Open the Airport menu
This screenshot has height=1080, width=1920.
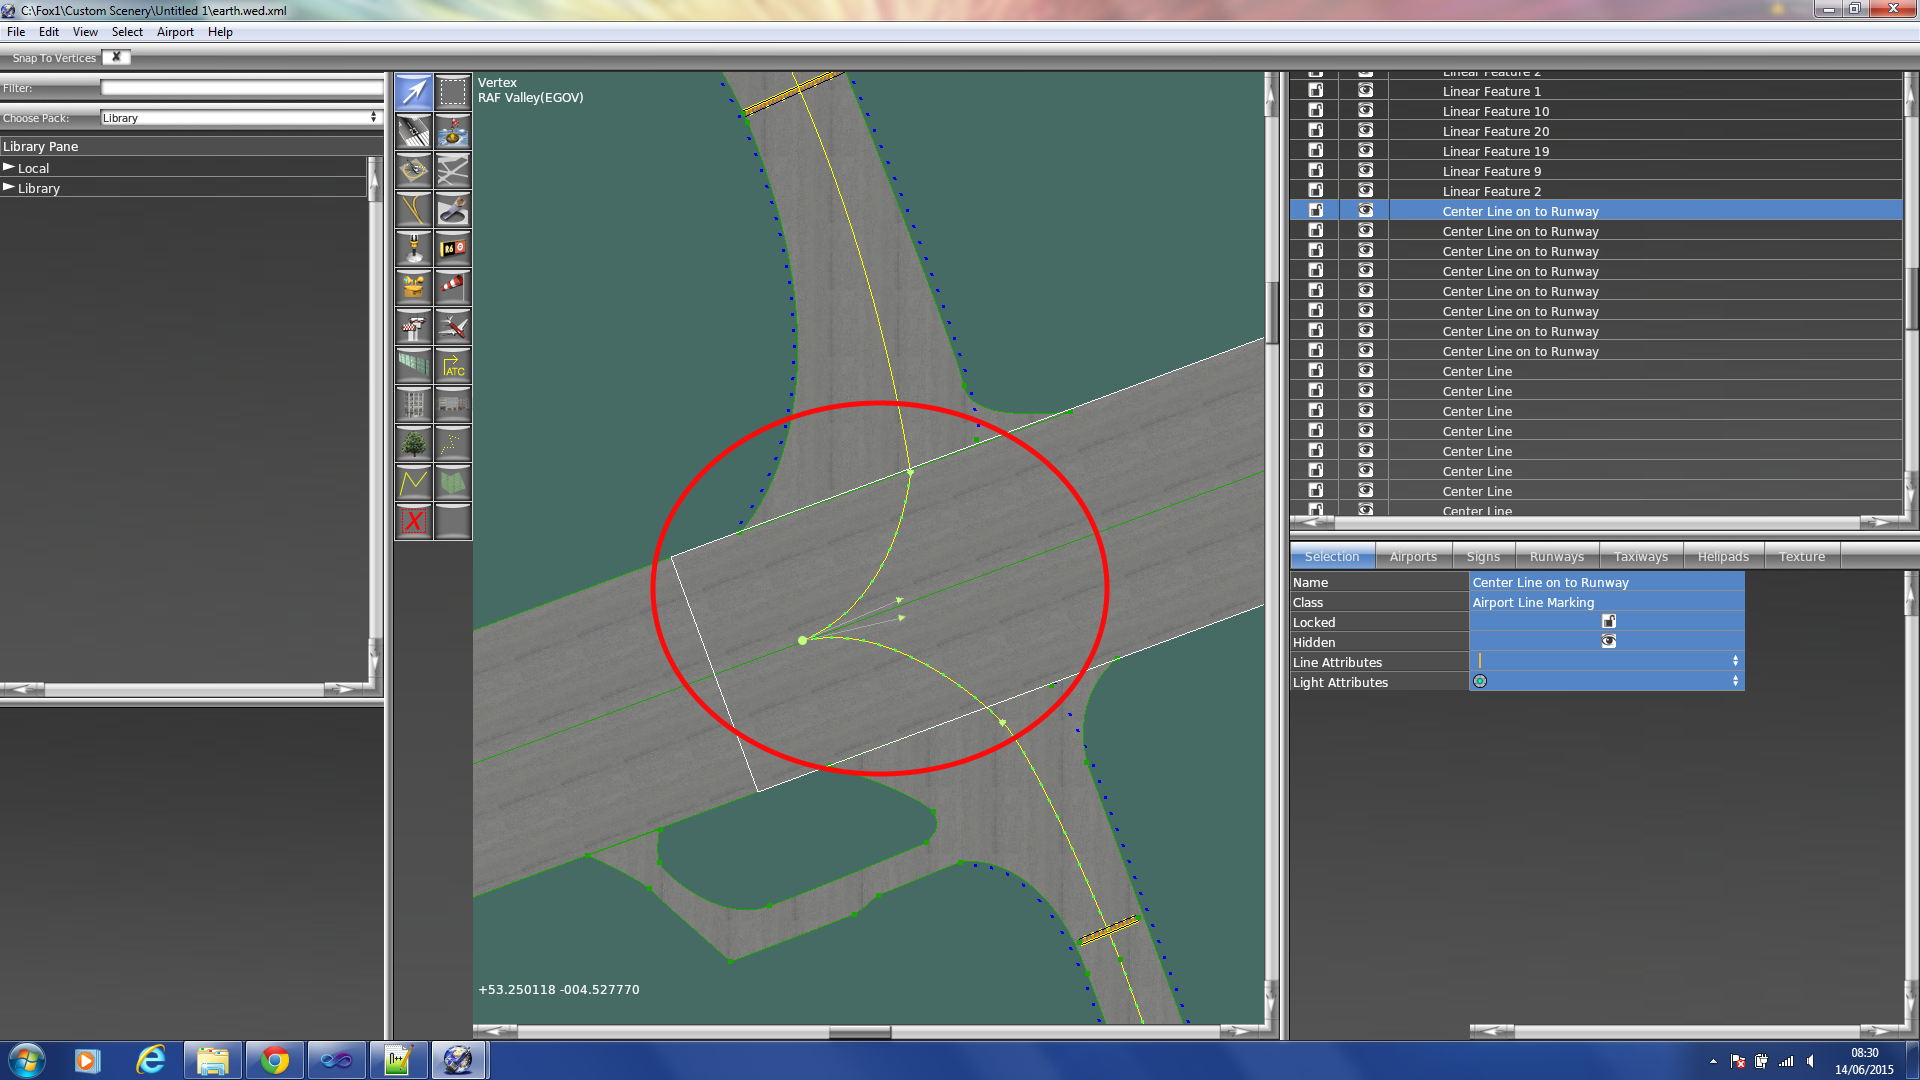tap(175, 32)
